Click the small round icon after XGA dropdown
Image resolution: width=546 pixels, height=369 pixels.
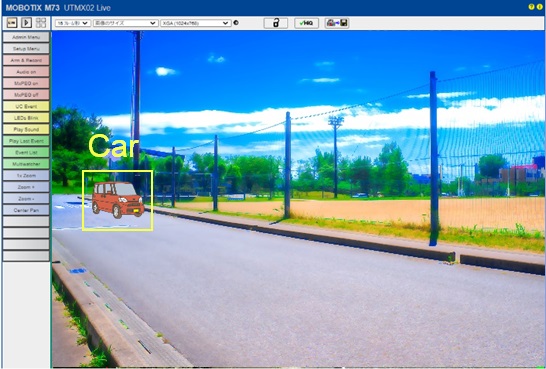(236, 23)
